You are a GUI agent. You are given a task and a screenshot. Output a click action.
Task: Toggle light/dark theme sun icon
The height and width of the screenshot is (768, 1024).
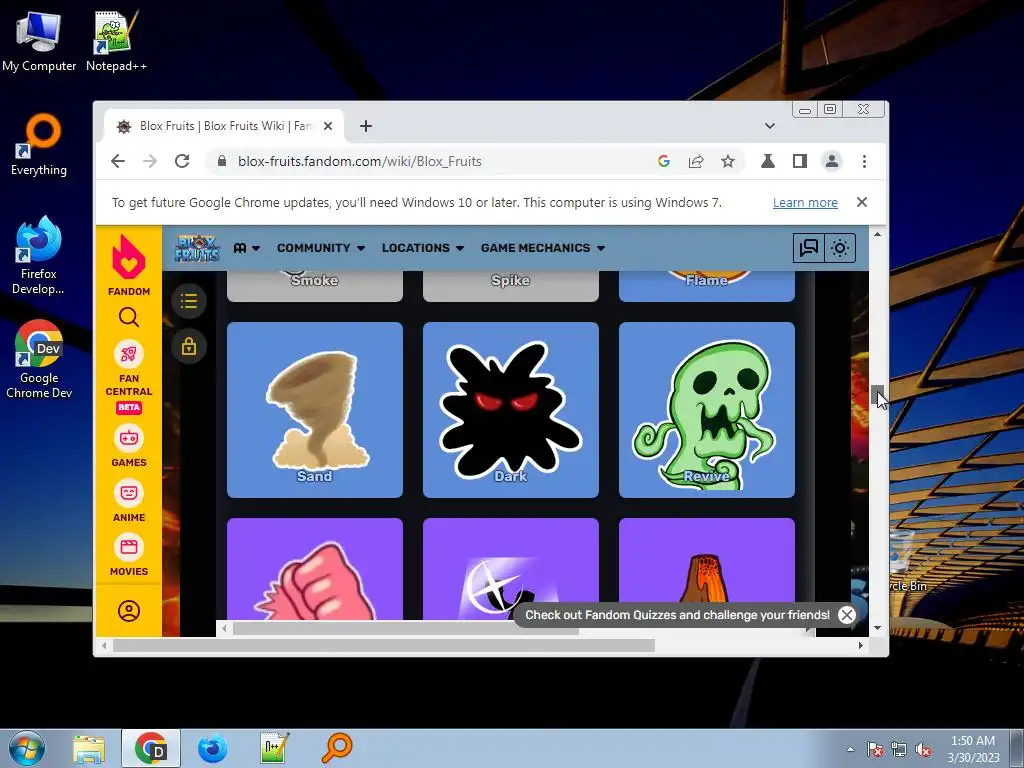pyautogui.click(x=840, y=248)
